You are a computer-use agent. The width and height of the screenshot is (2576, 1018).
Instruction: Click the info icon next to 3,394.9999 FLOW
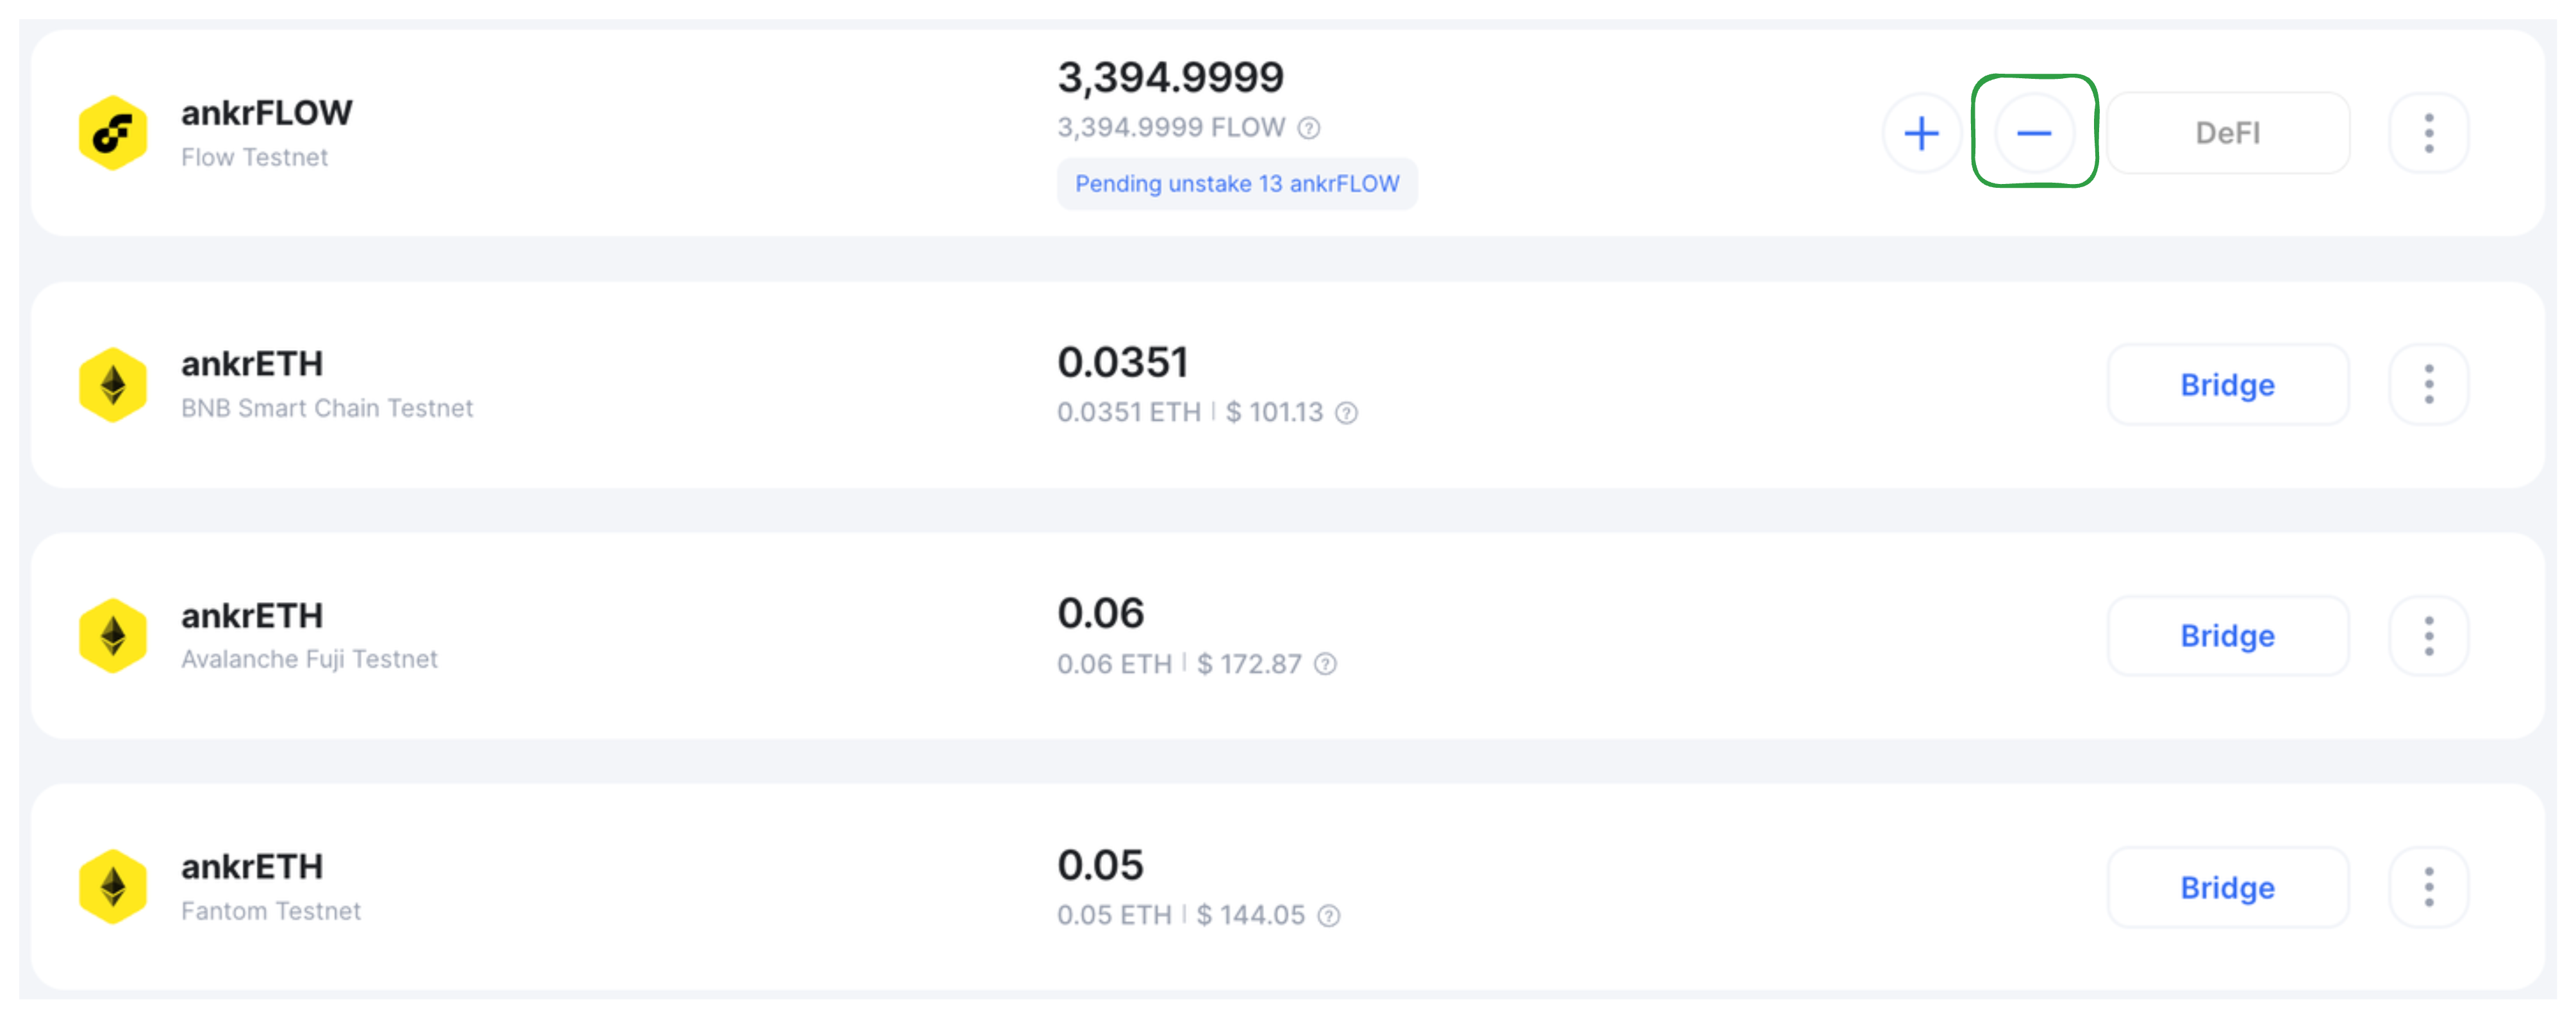[x=1308, y=128]
